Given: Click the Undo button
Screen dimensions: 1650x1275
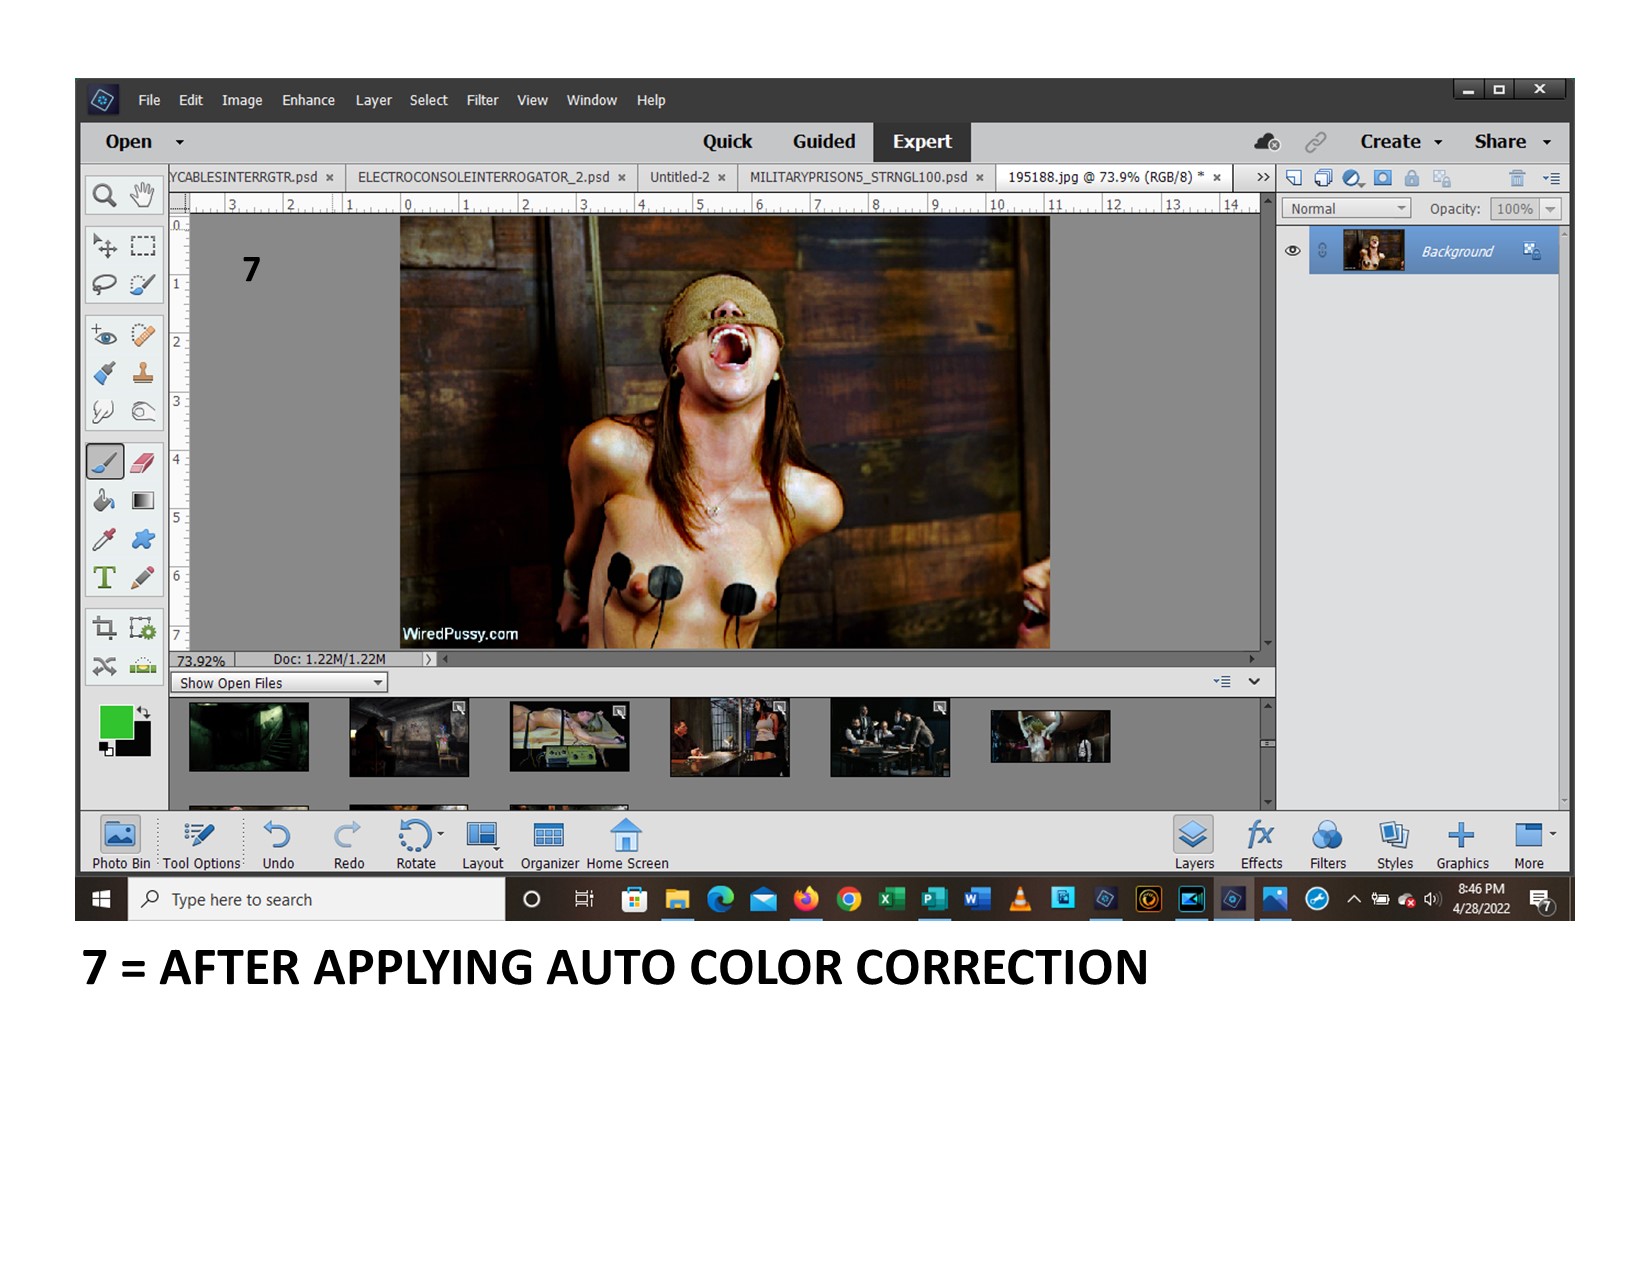Looking at the screenshot, I should 278,843.
